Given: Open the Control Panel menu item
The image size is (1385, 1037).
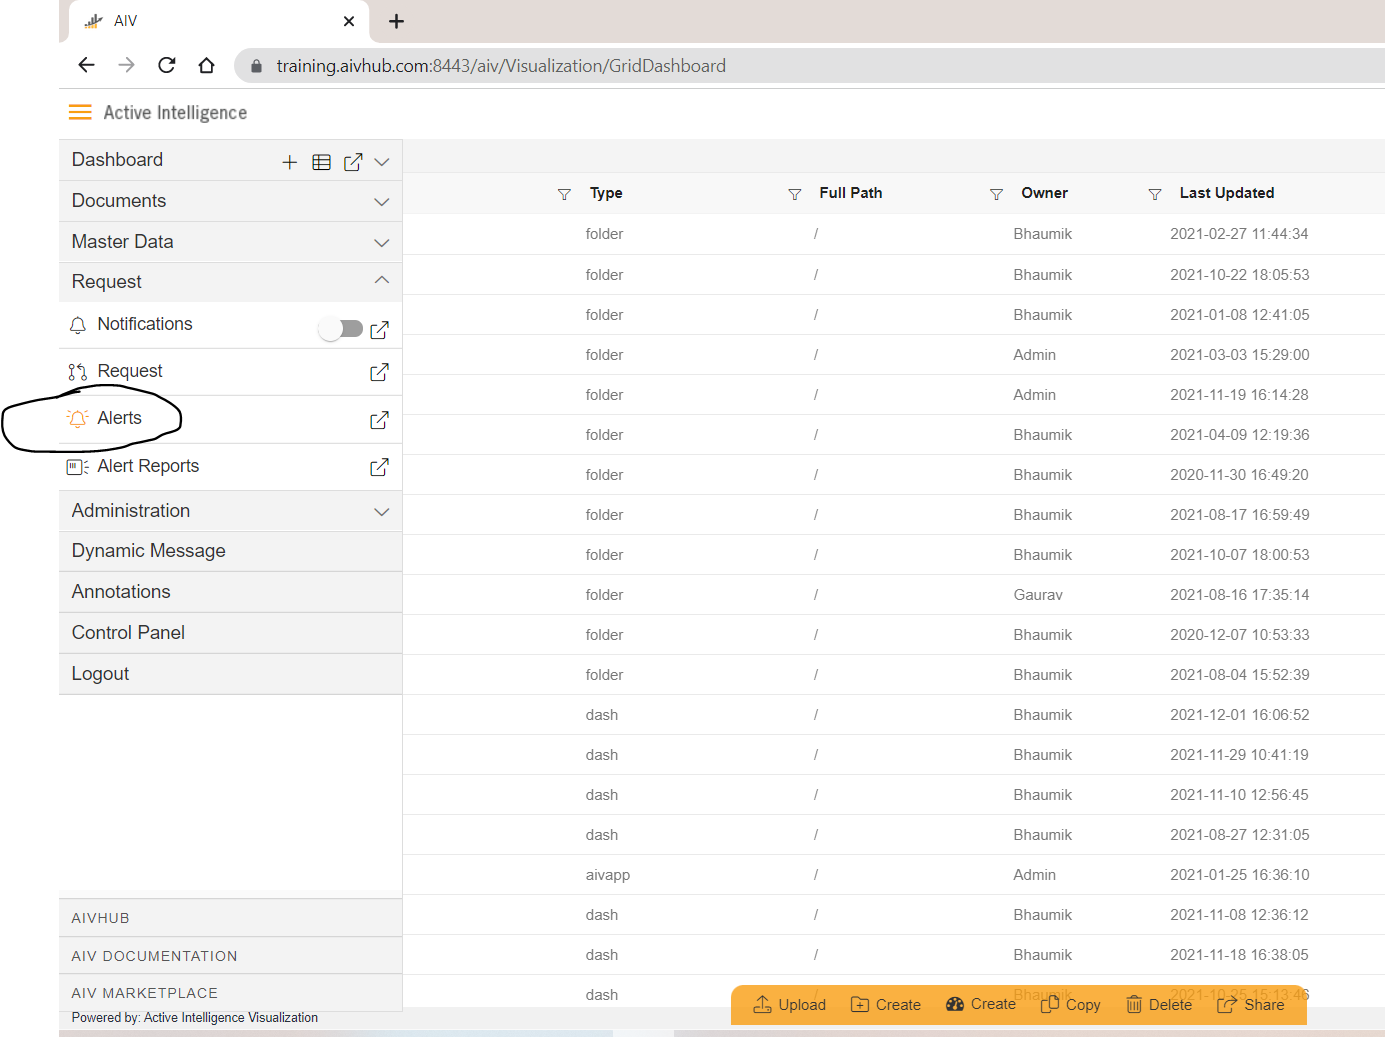Looking at the screenshot, I should click(x=231, y=633).
